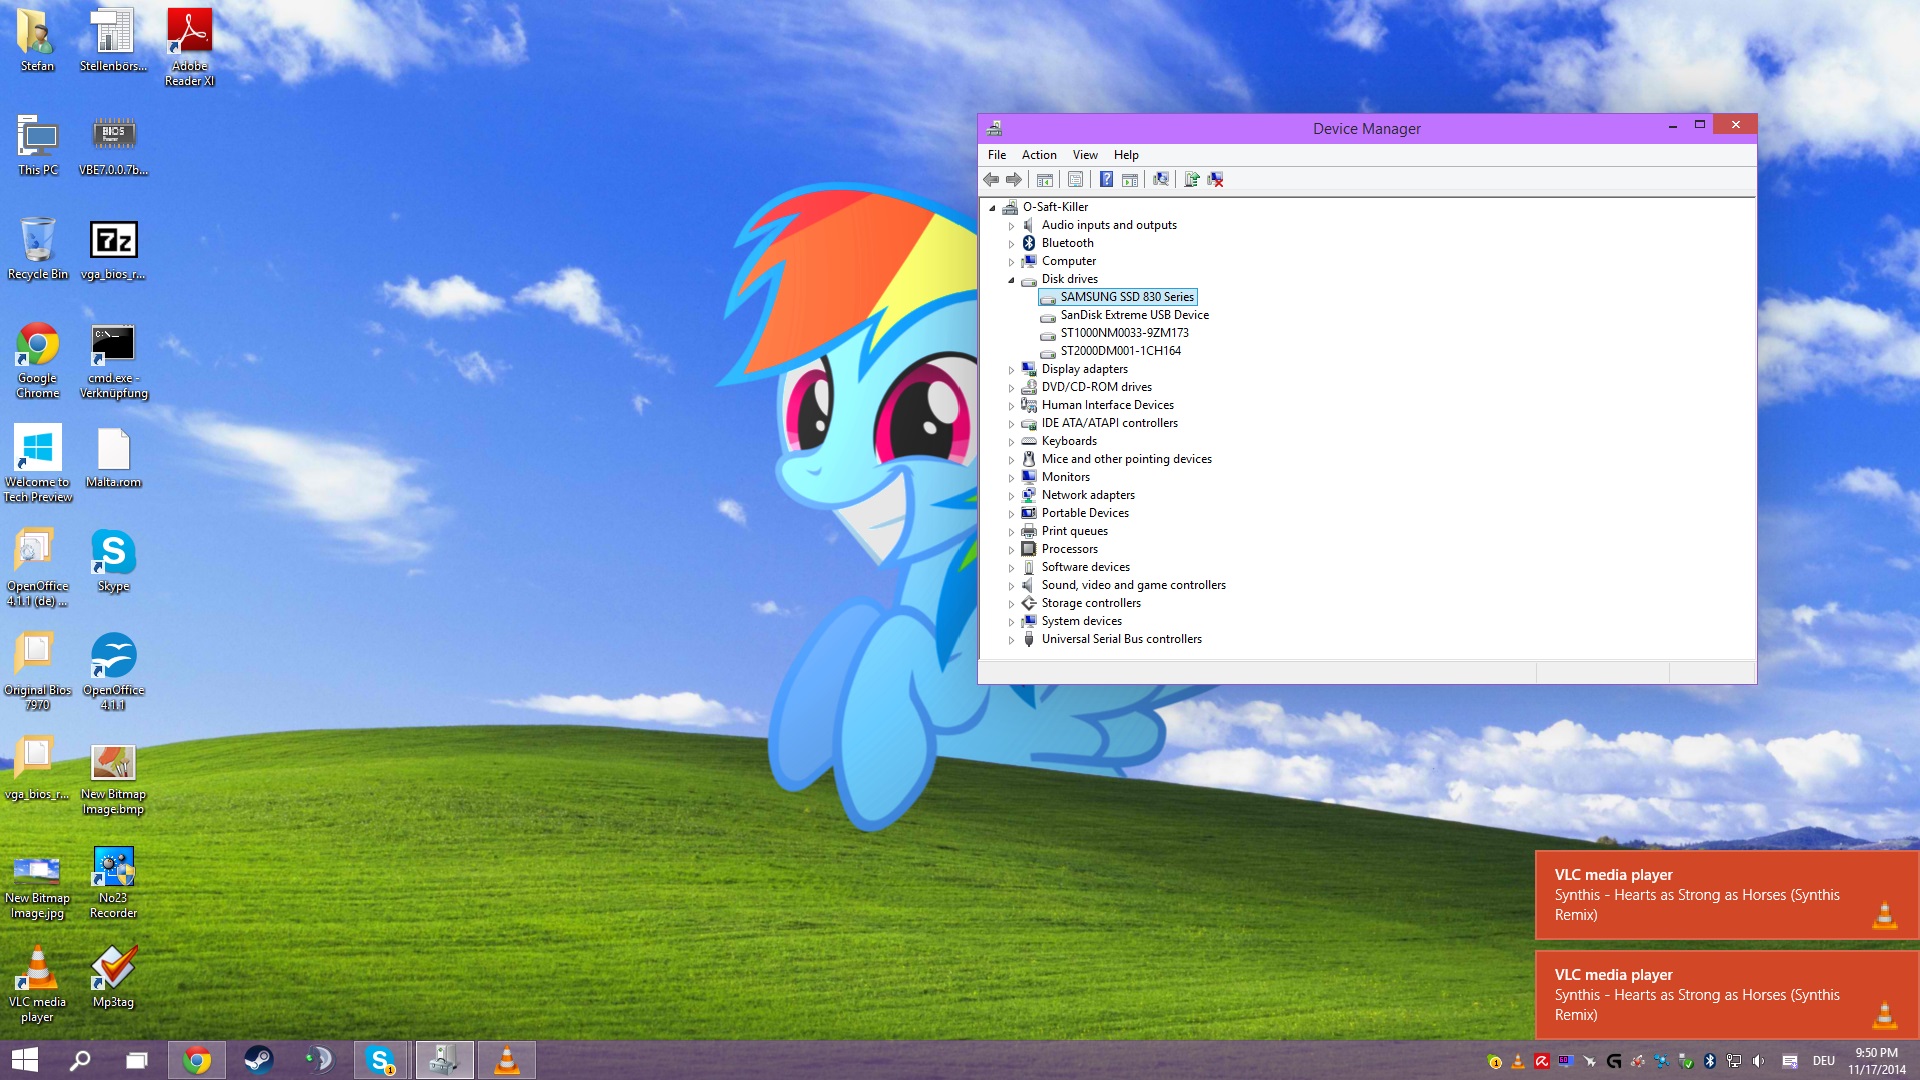Expand the Keyboards node
The height and width of the screenshot is (1080, 1920).
tap(1011, 442)
